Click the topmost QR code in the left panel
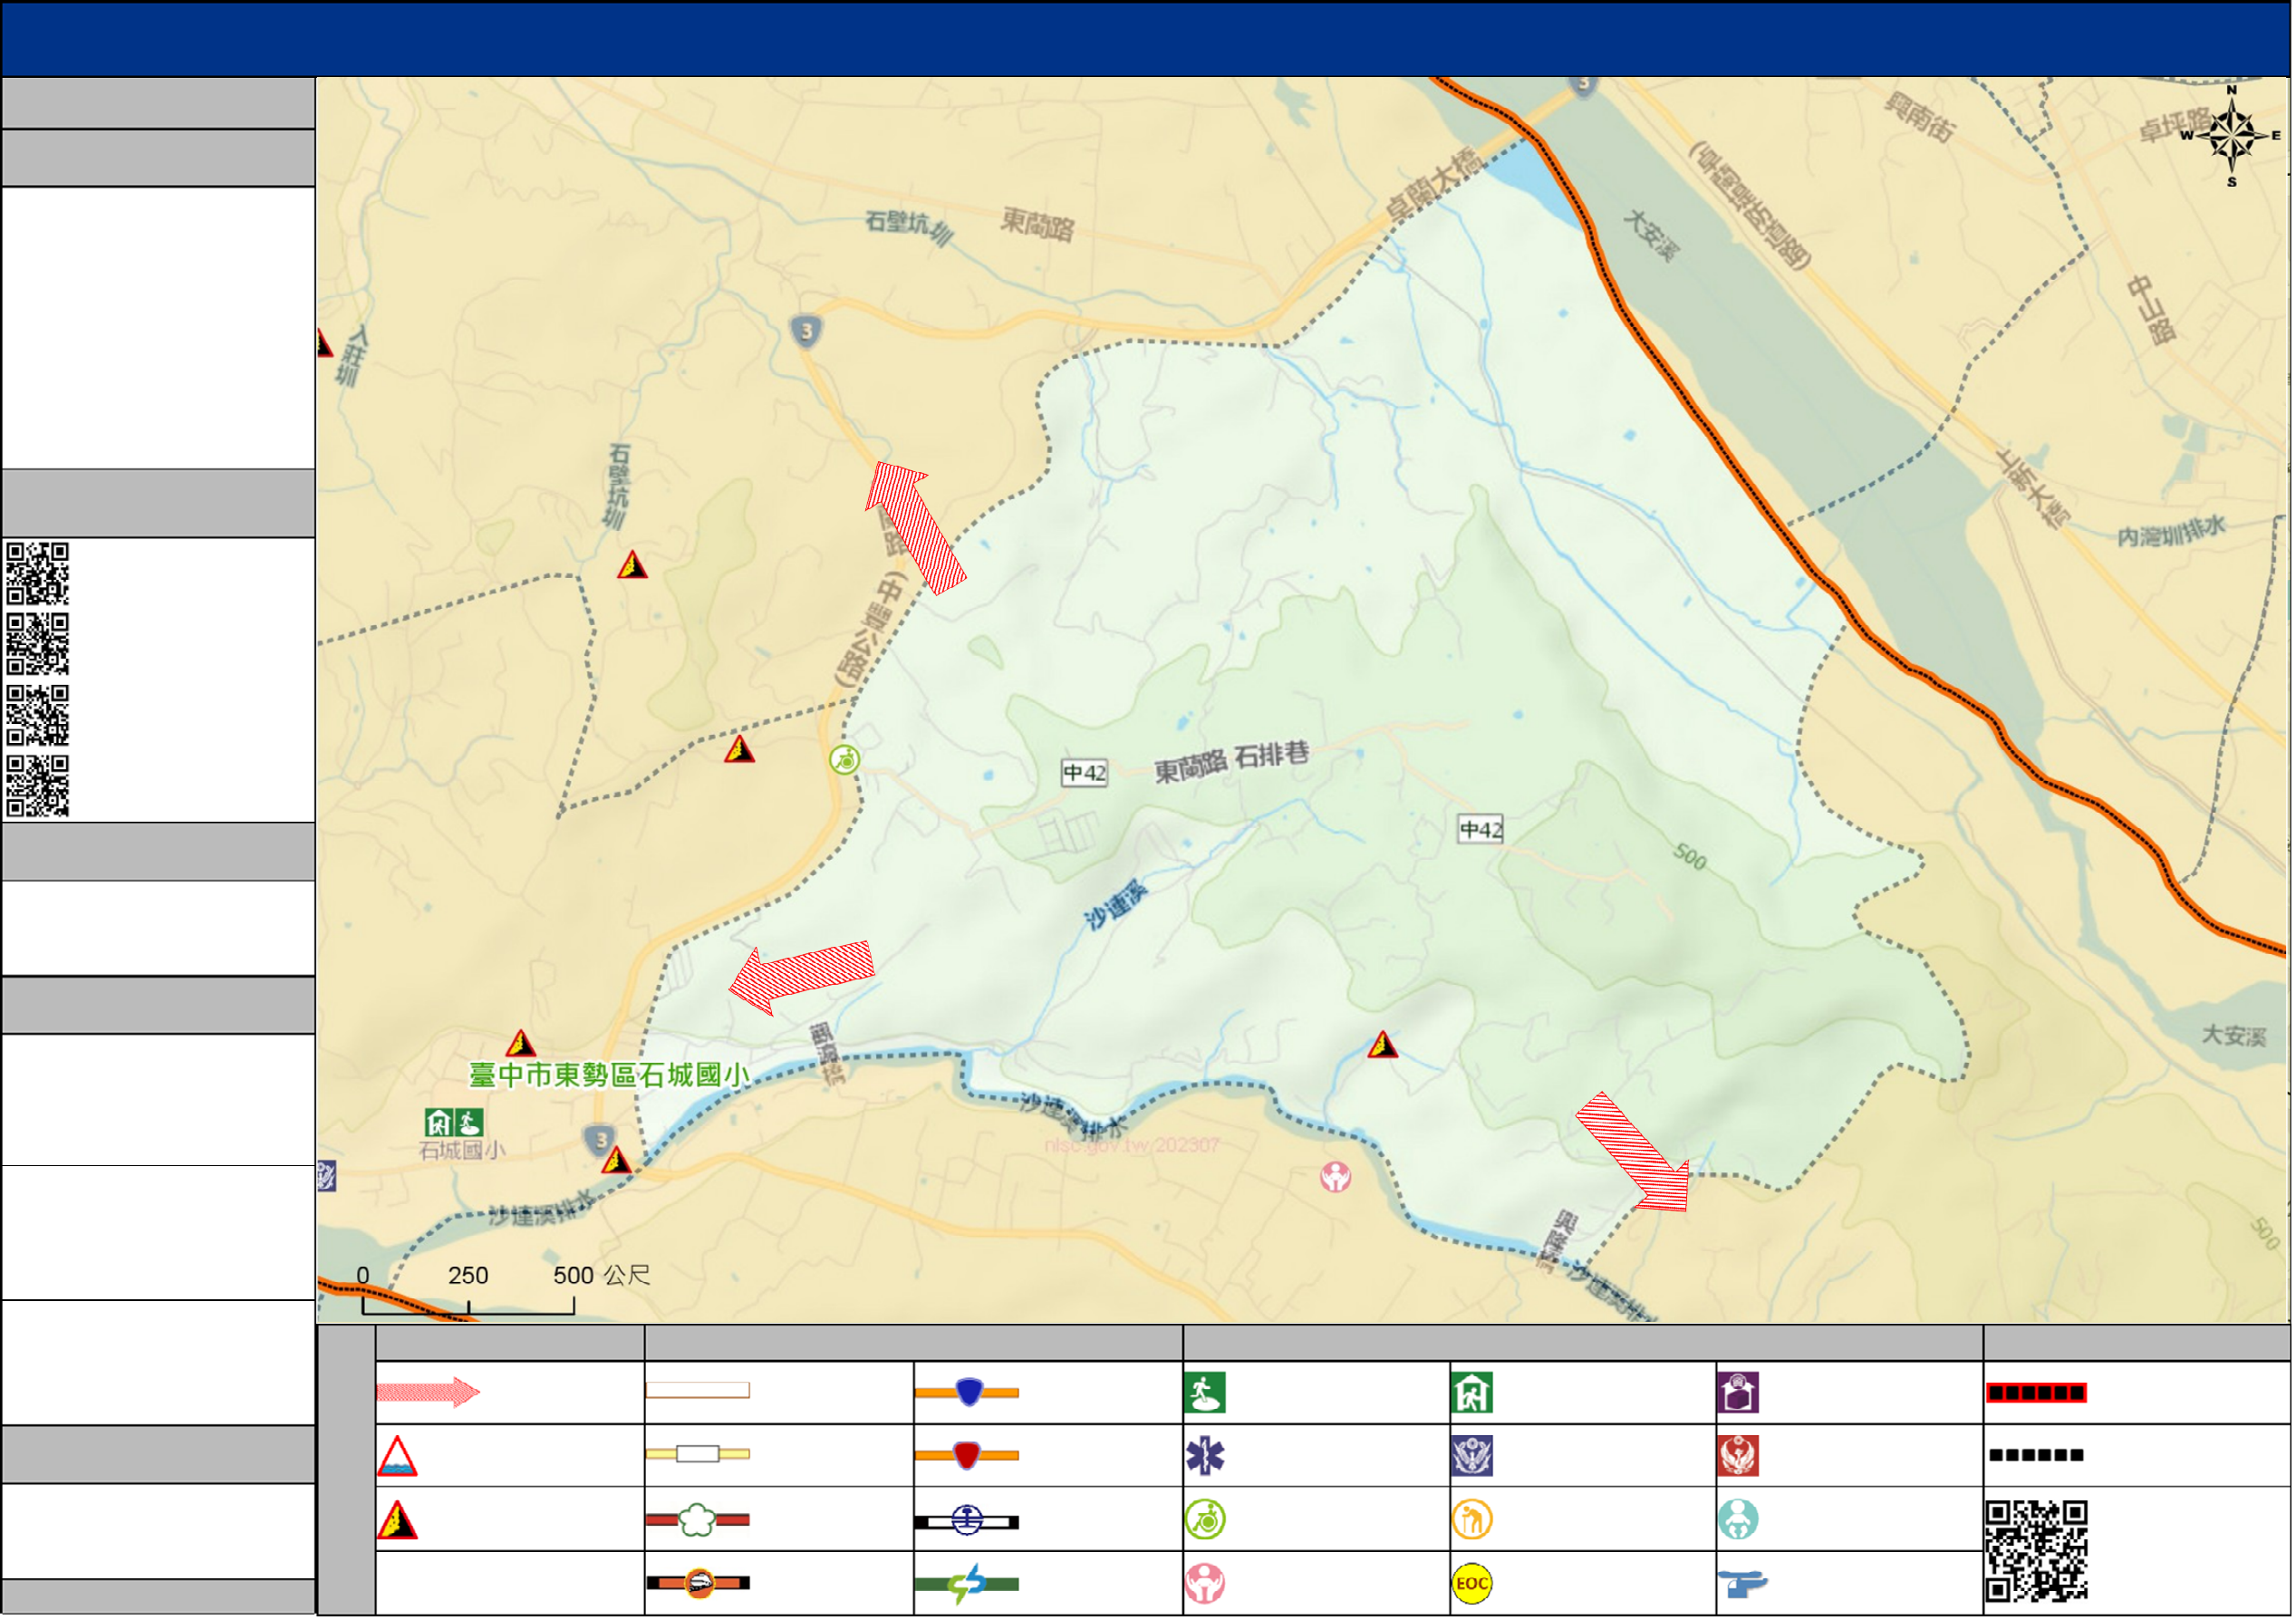The image size is (2296, 1620). coord(38,575)
